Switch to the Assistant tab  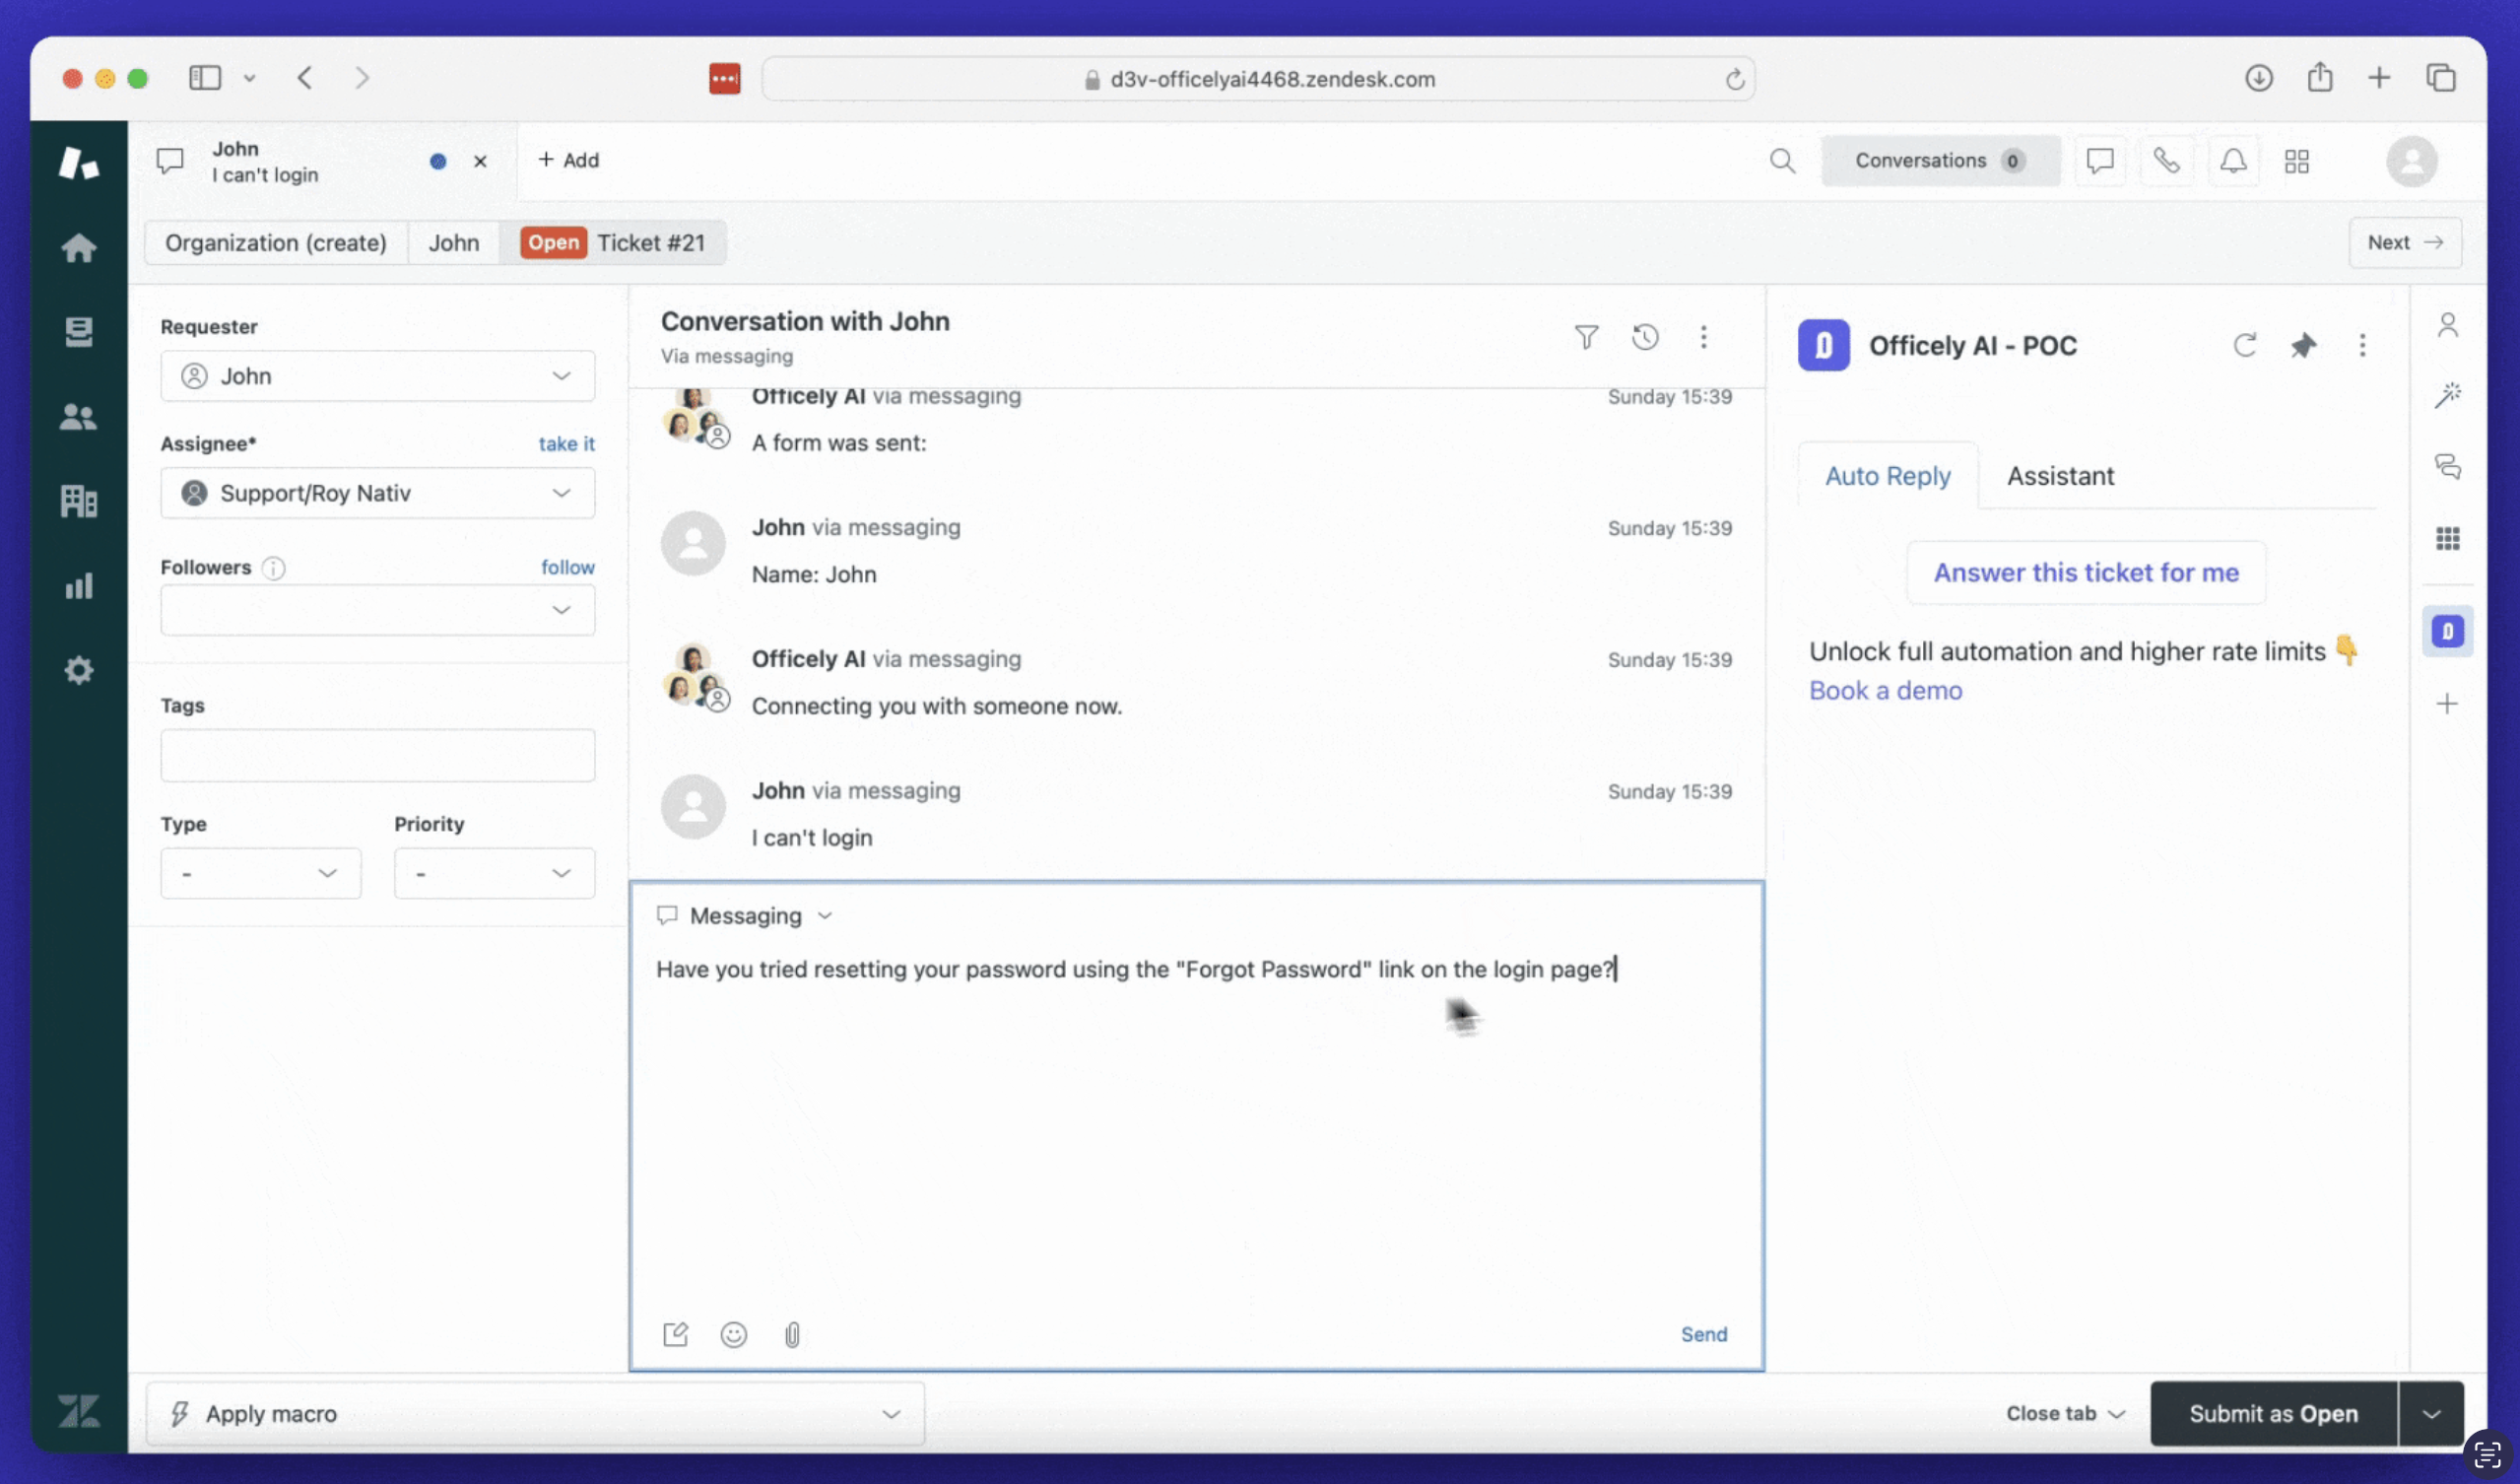click(2060, 476)
